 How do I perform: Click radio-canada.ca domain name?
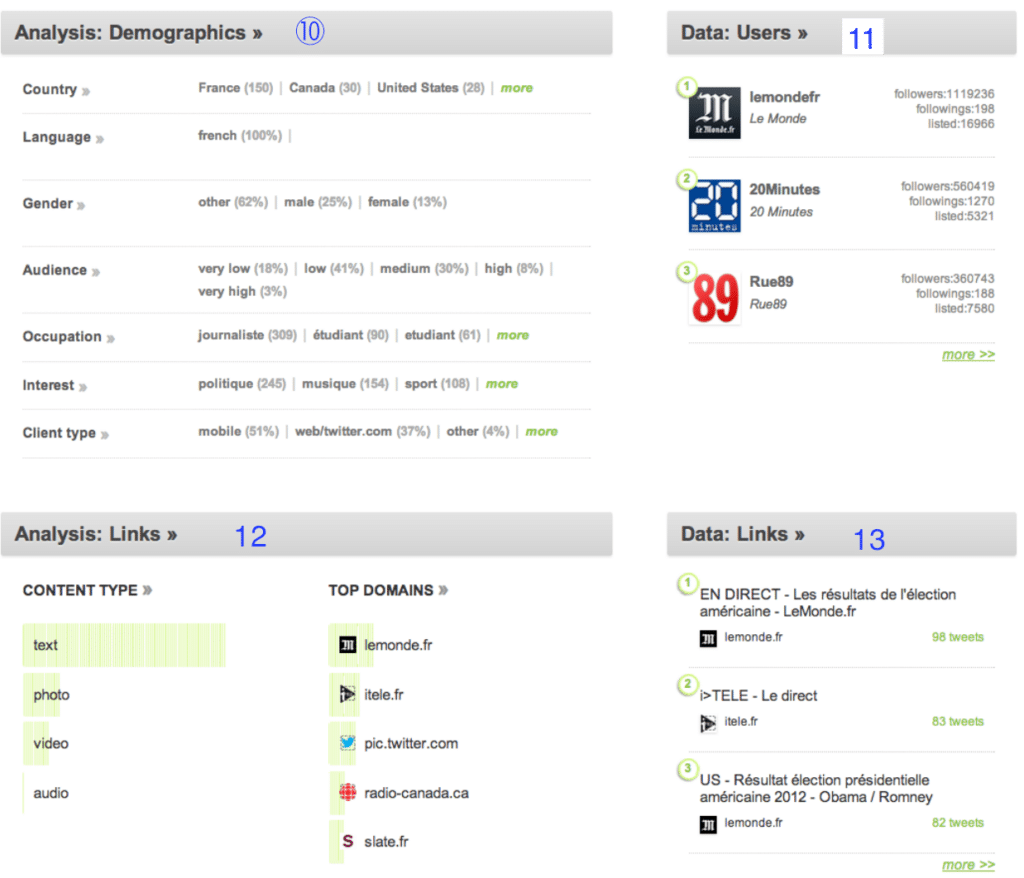click(x=417, y=793)
